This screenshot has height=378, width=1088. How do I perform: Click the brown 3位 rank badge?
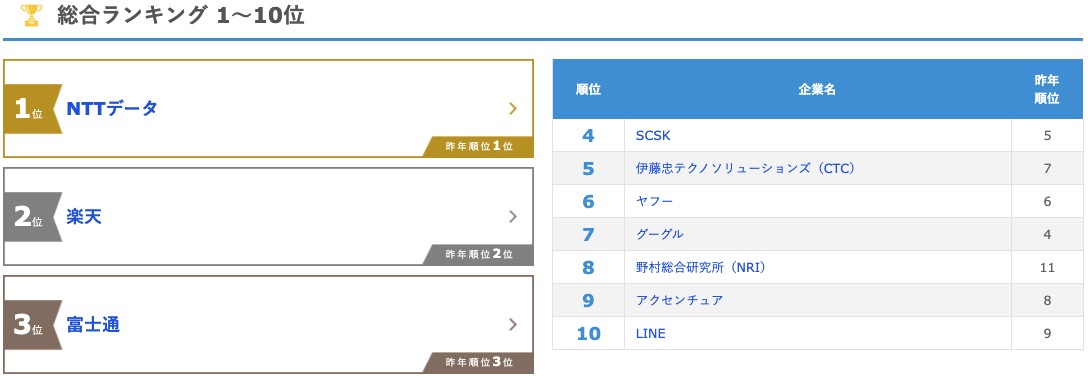[x=32, y=325]
